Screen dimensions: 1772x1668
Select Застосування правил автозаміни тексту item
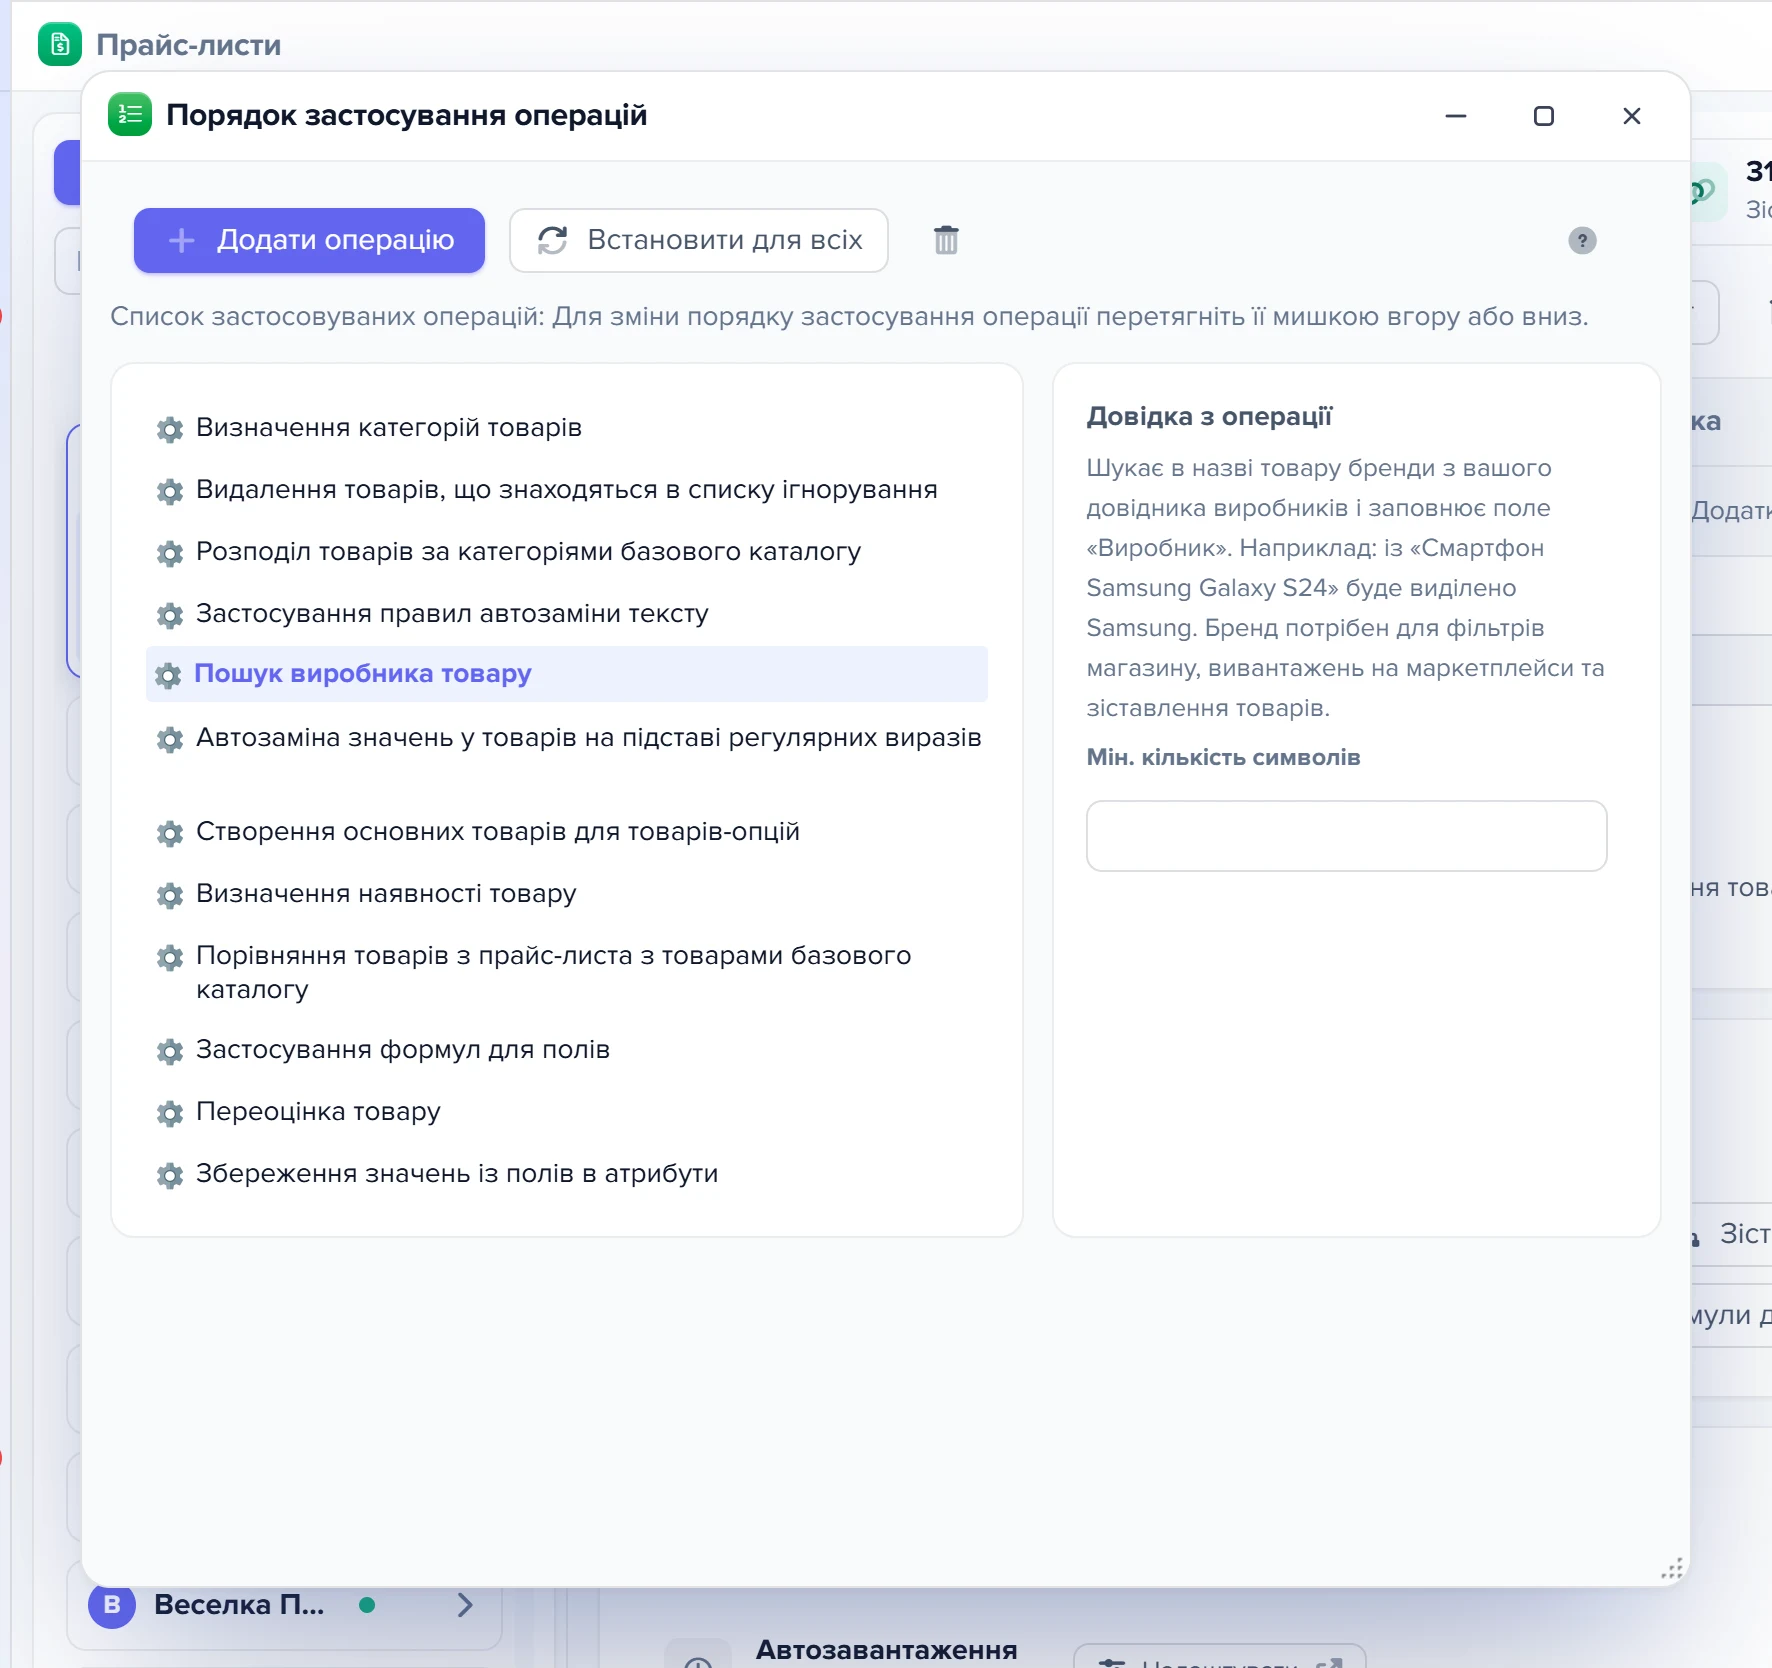[567, 614]
